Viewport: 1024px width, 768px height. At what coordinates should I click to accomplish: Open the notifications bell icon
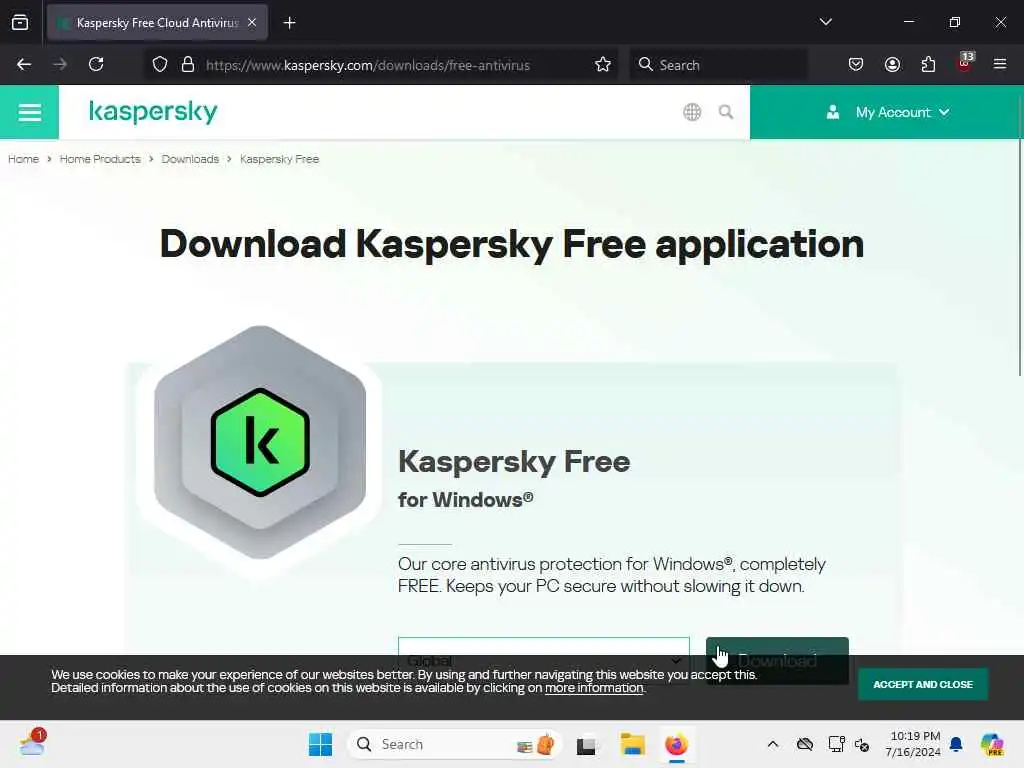click(x=956, y=744)
